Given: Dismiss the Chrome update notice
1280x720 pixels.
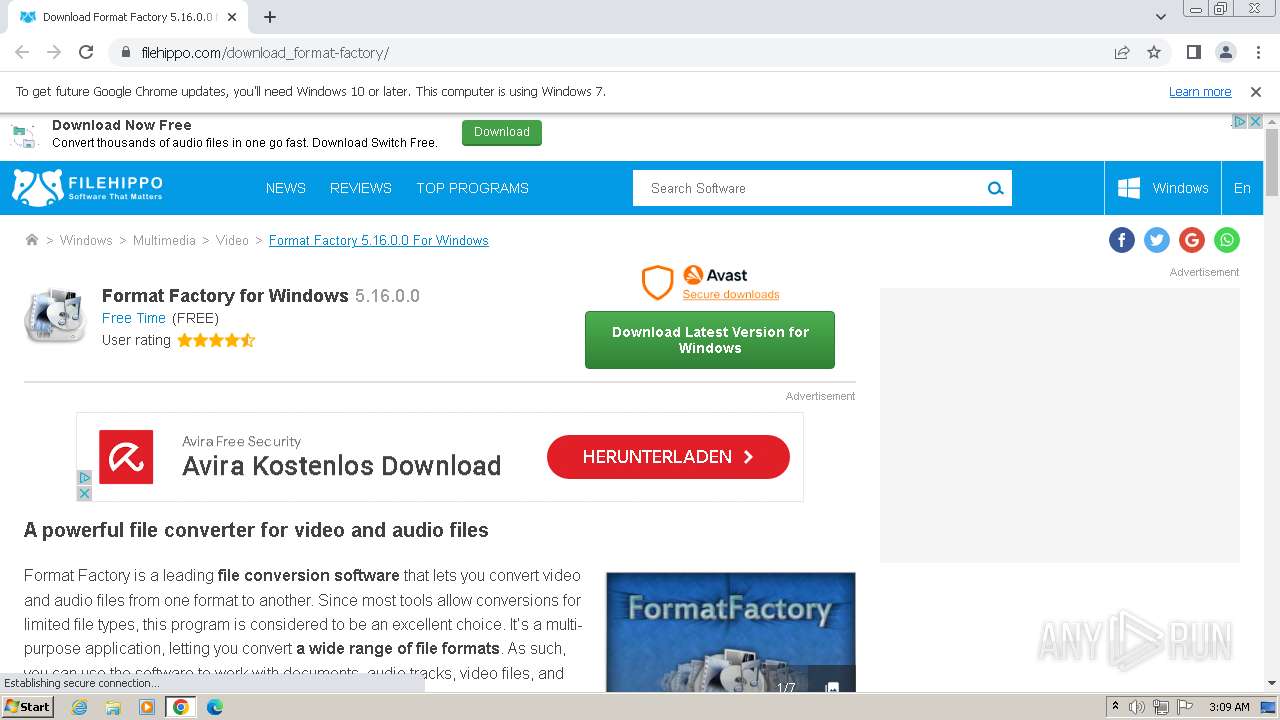Looking at the screenshot, I should (x=1256, y=91).
